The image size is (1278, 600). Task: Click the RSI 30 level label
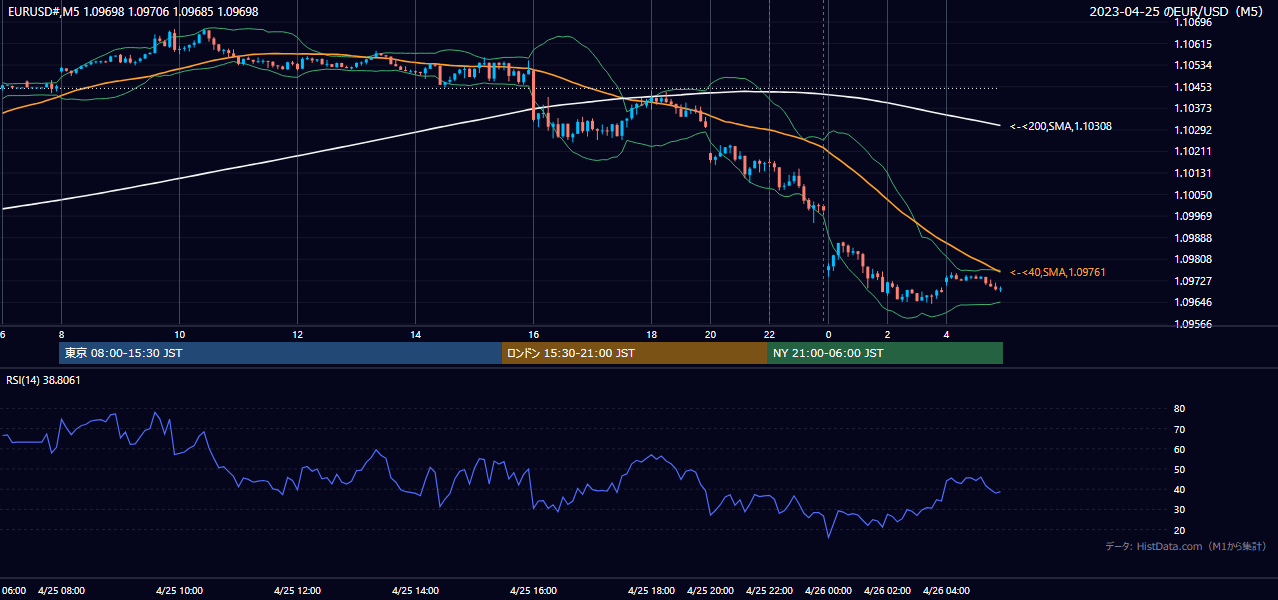[1180, 509]
